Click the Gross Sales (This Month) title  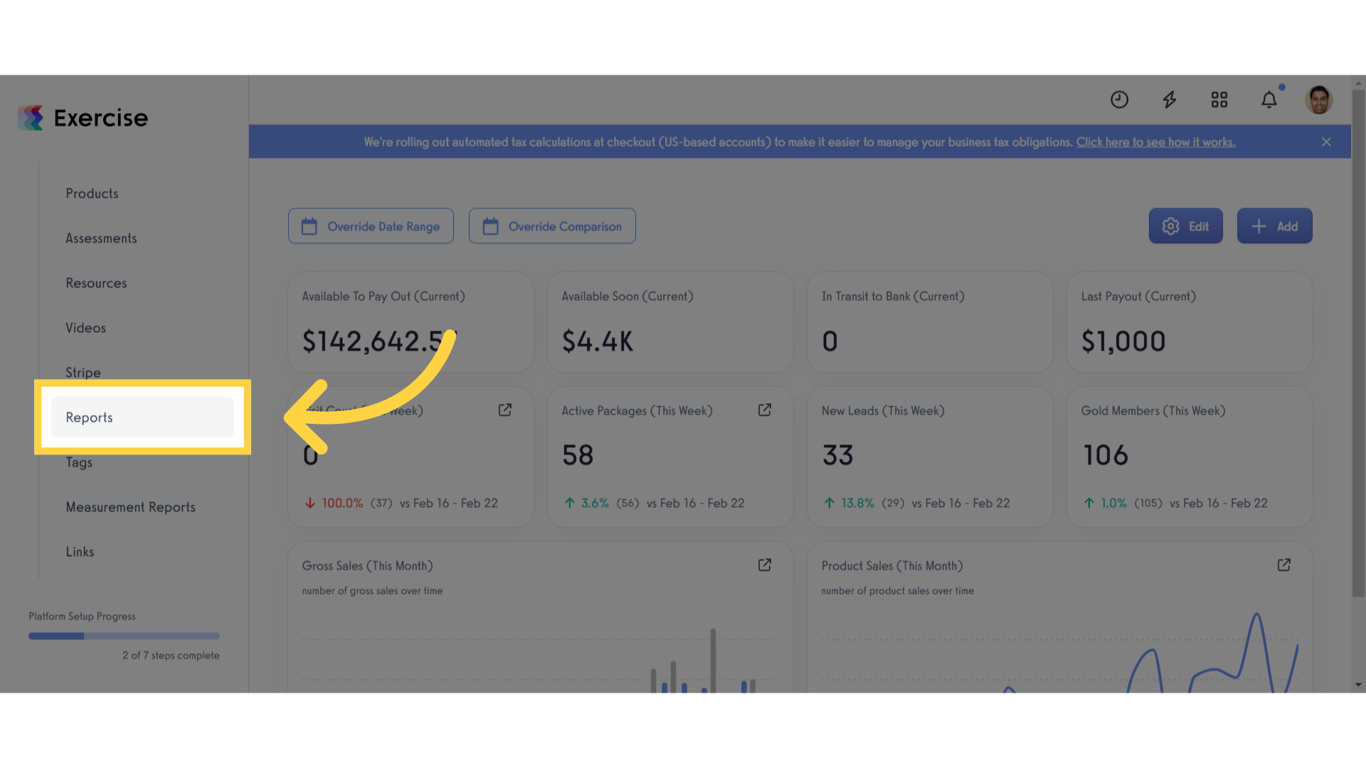[x=368, y=566]
